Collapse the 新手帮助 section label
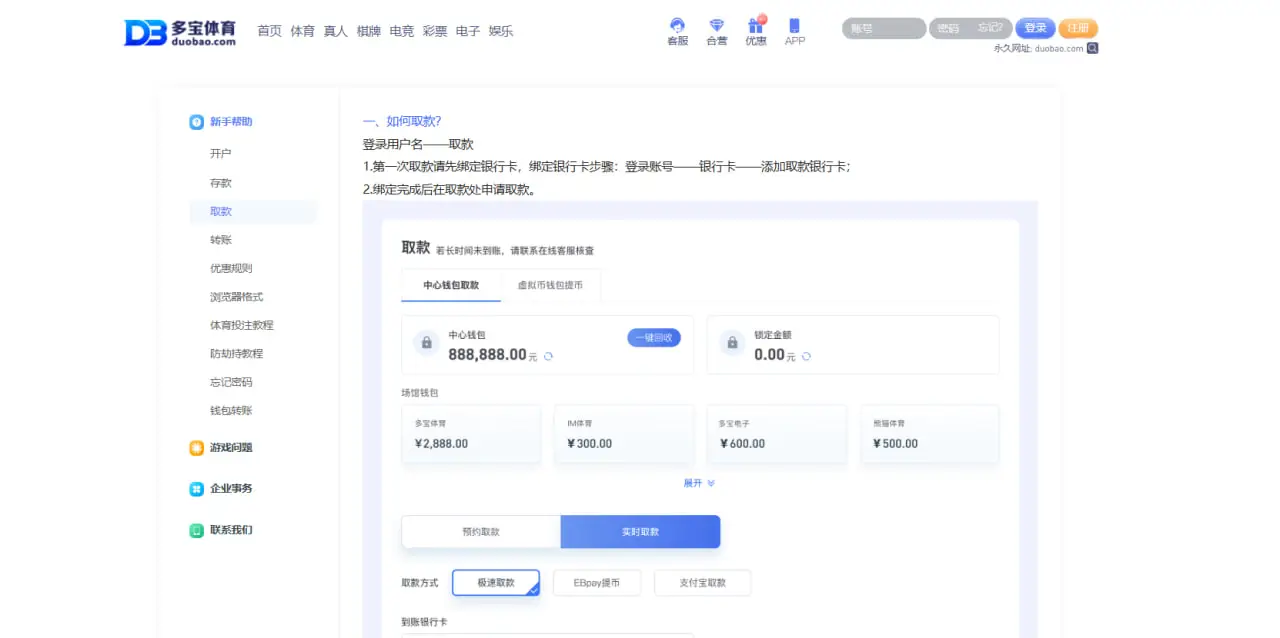Viewport: 1280px width, 638px height. coord(231,122)
